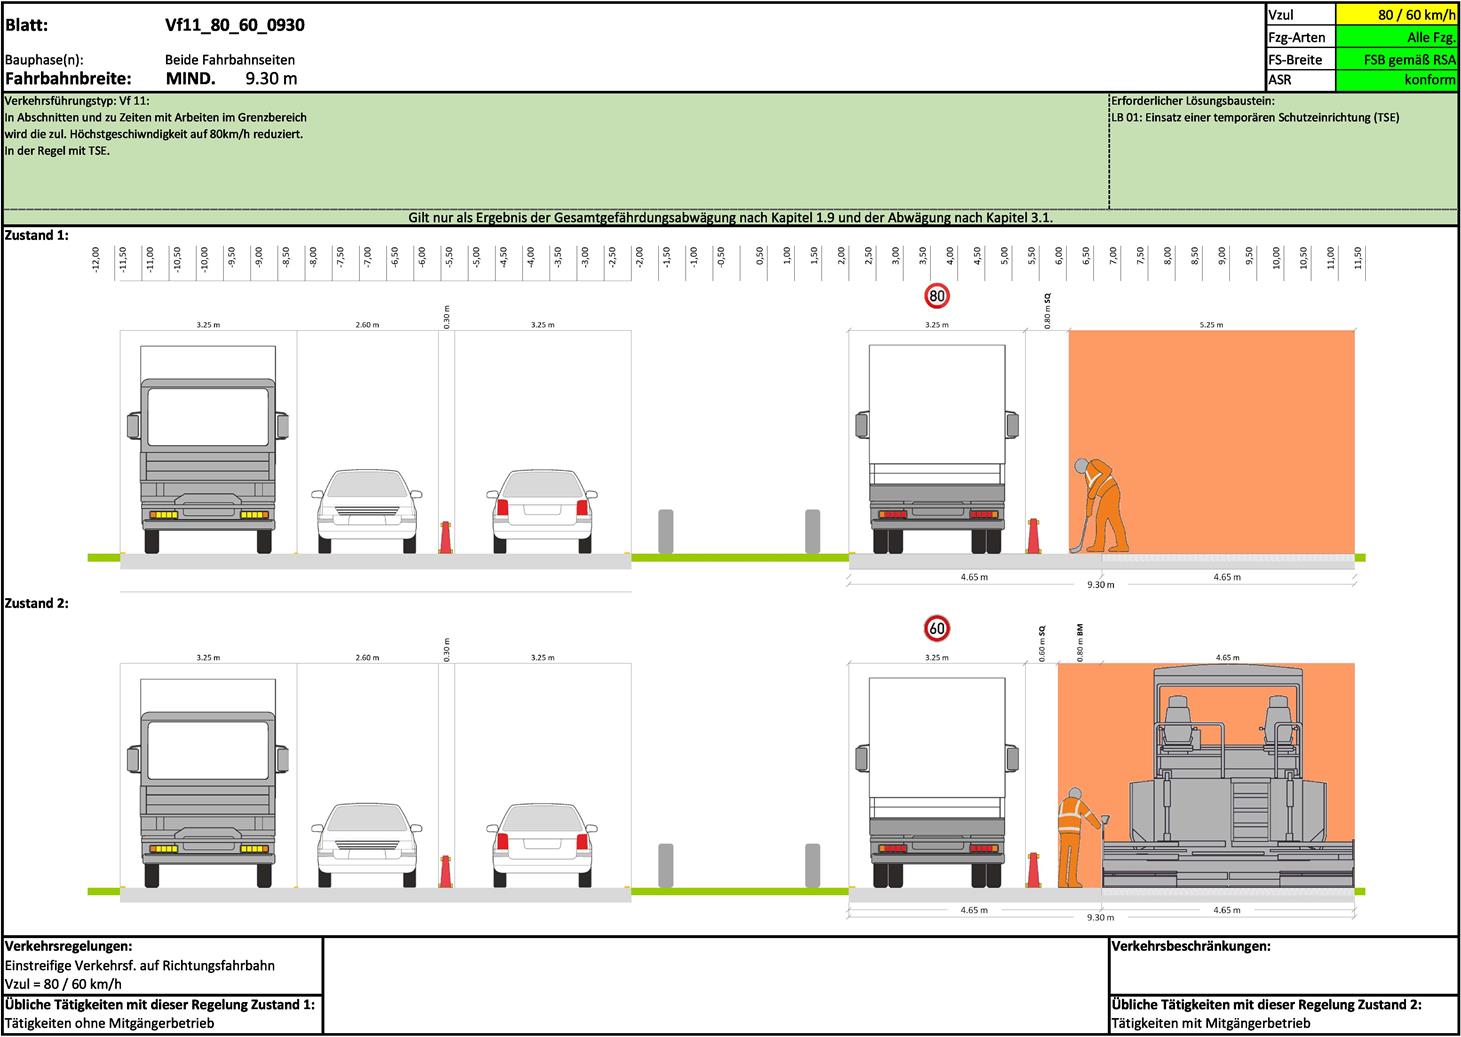Select the left gray bollard in Zustand 1
1461x1037 pixels.
point(665,531)
